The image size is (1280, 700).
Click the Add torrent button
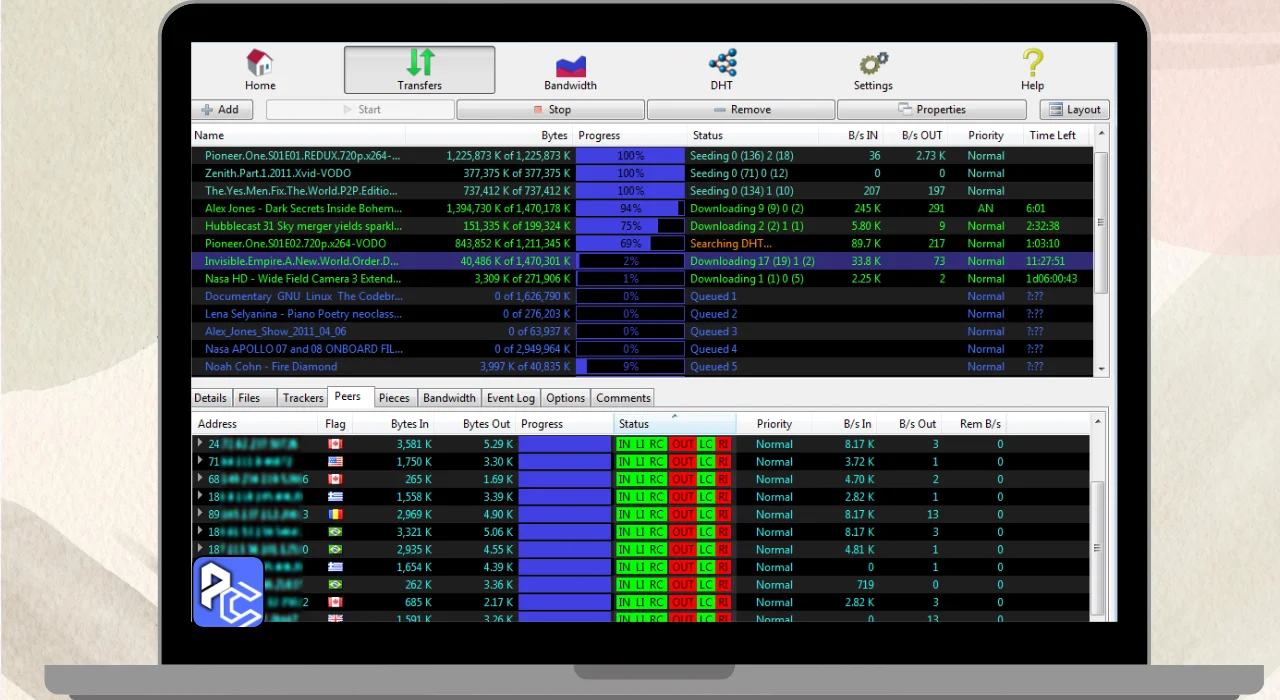[x=221, y=110]
